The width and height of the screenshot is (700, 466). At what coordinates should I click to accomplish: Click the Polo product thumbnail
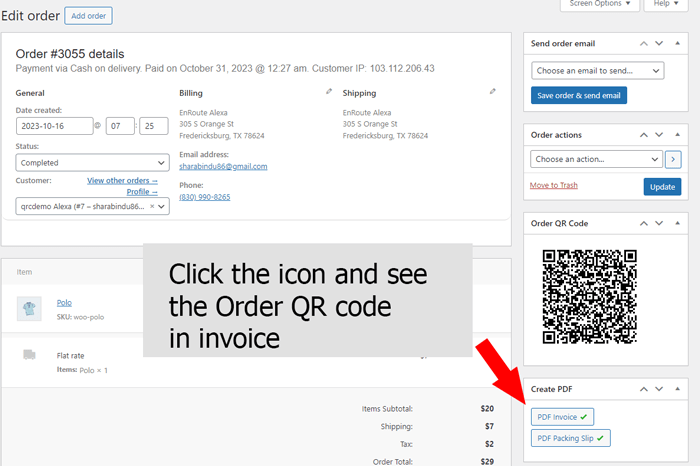tap(29, 308)
